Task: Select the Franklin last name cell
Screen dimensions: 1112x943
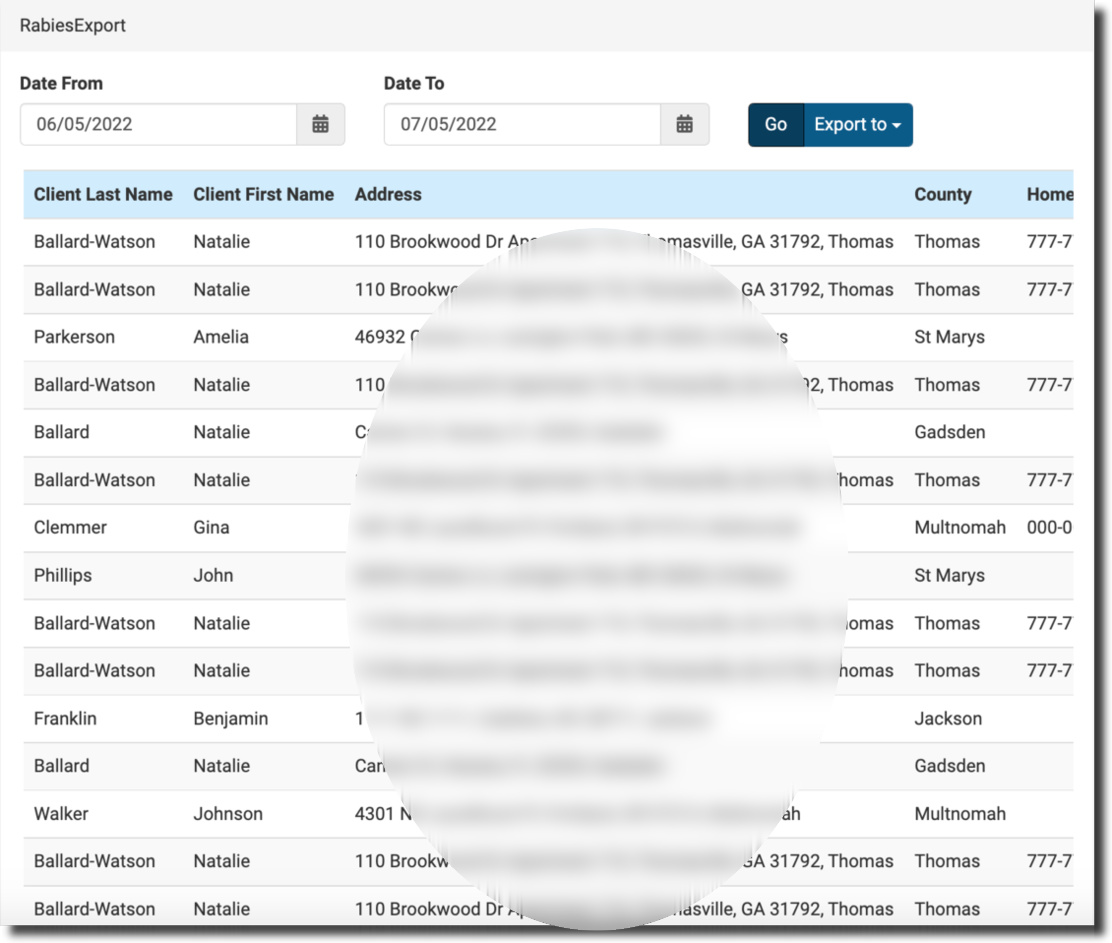Action: pos(65,718)
